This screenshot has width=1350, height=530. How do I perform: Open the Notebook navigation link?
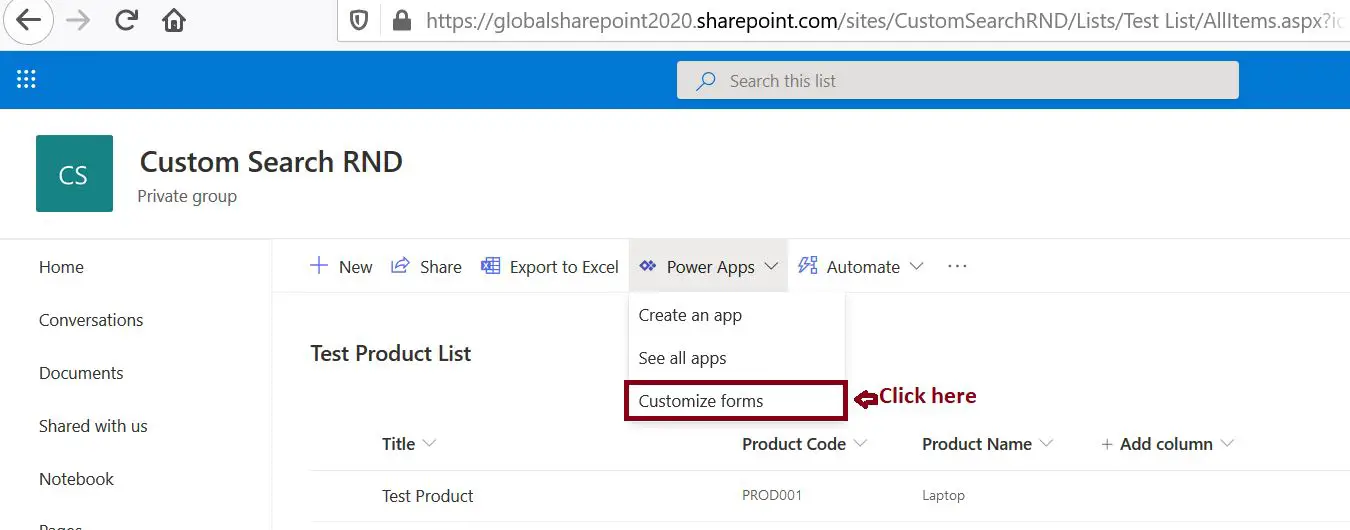(76, 479)
